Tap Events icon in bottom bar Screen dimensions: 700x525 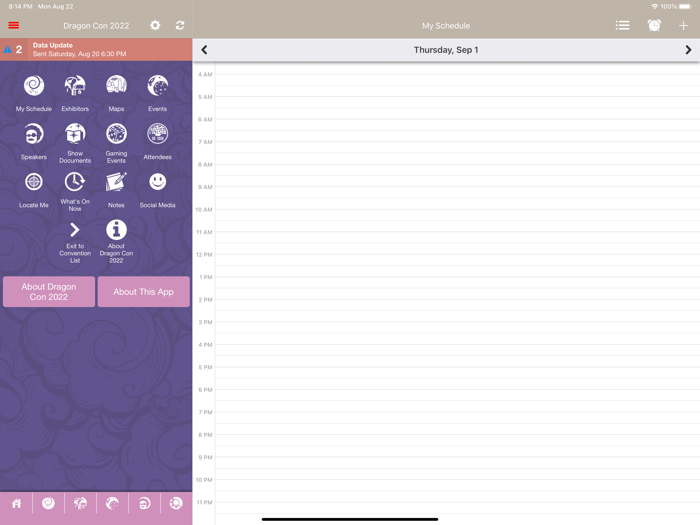[x=112, y=504]
